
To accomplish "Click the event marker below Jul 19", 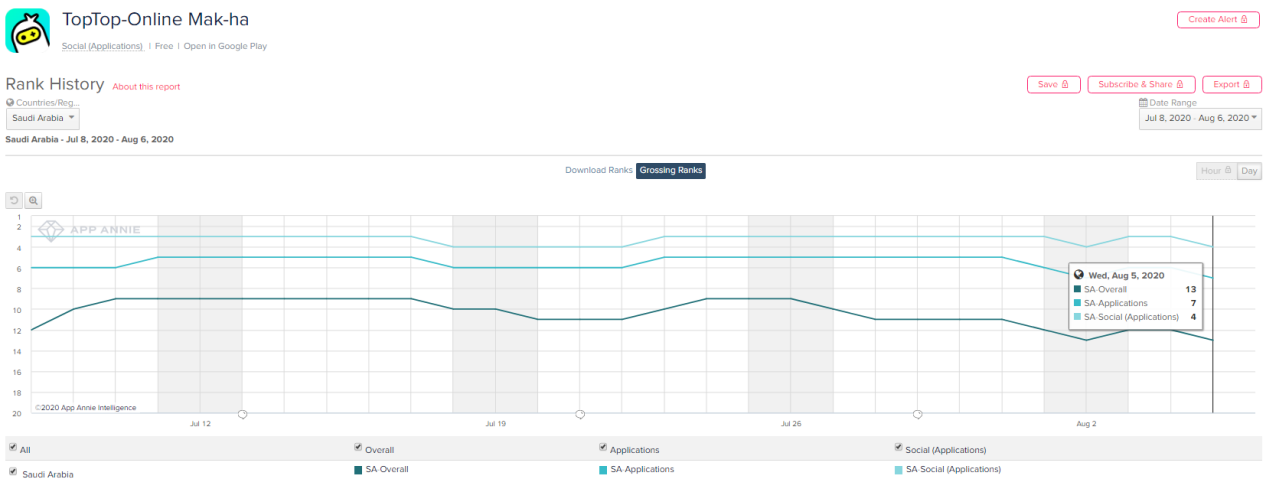I will (x=579, y=414).
